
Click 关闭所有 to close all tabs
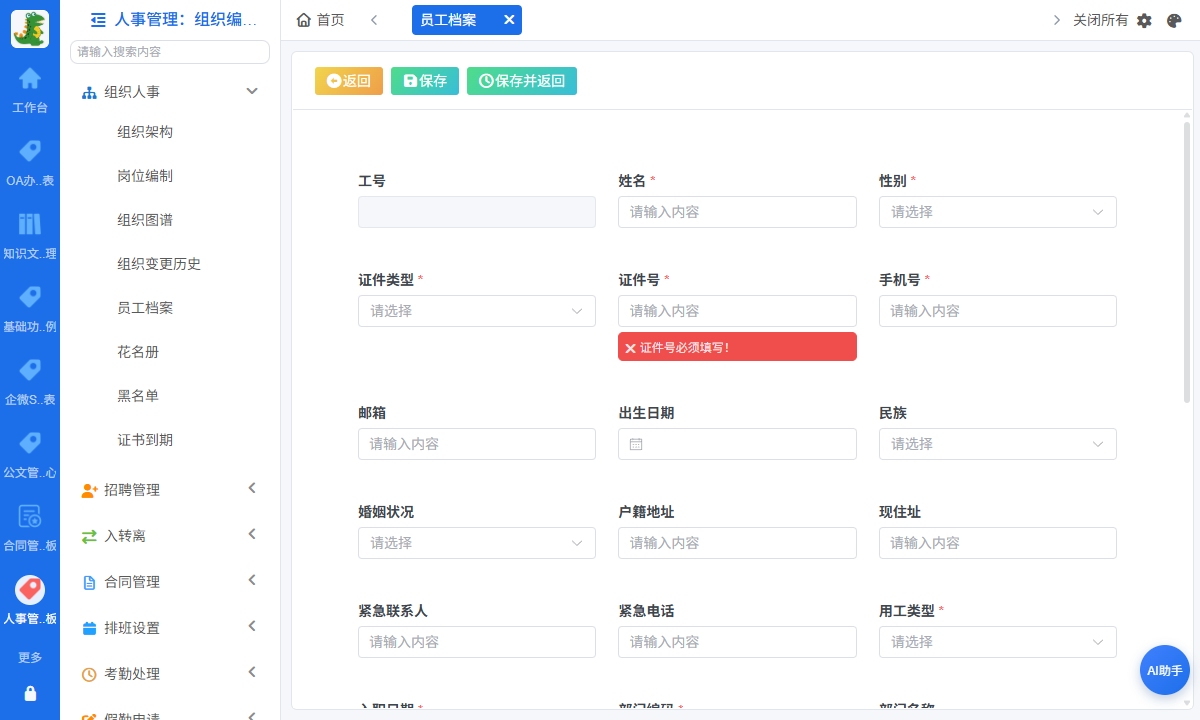click(1101, 20)
